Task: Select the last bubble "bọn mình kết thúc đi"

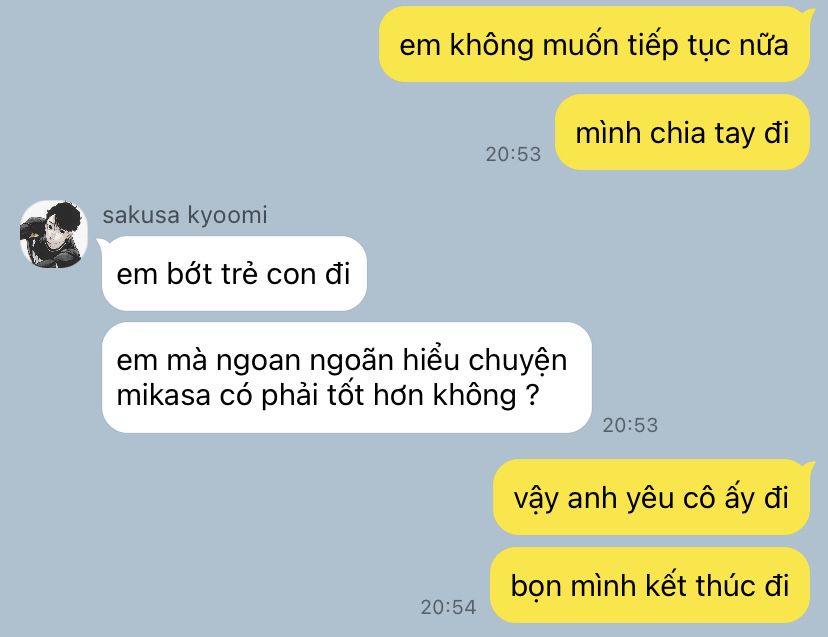Action: tap(650, 585)
